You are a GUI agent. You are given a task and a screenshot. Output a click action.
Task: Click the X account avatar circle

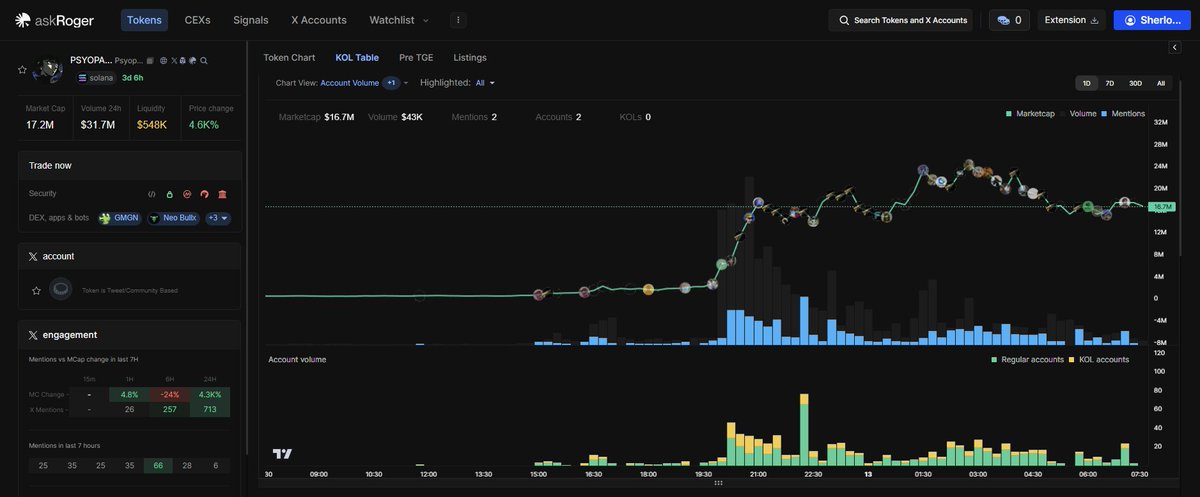[61, 289]
